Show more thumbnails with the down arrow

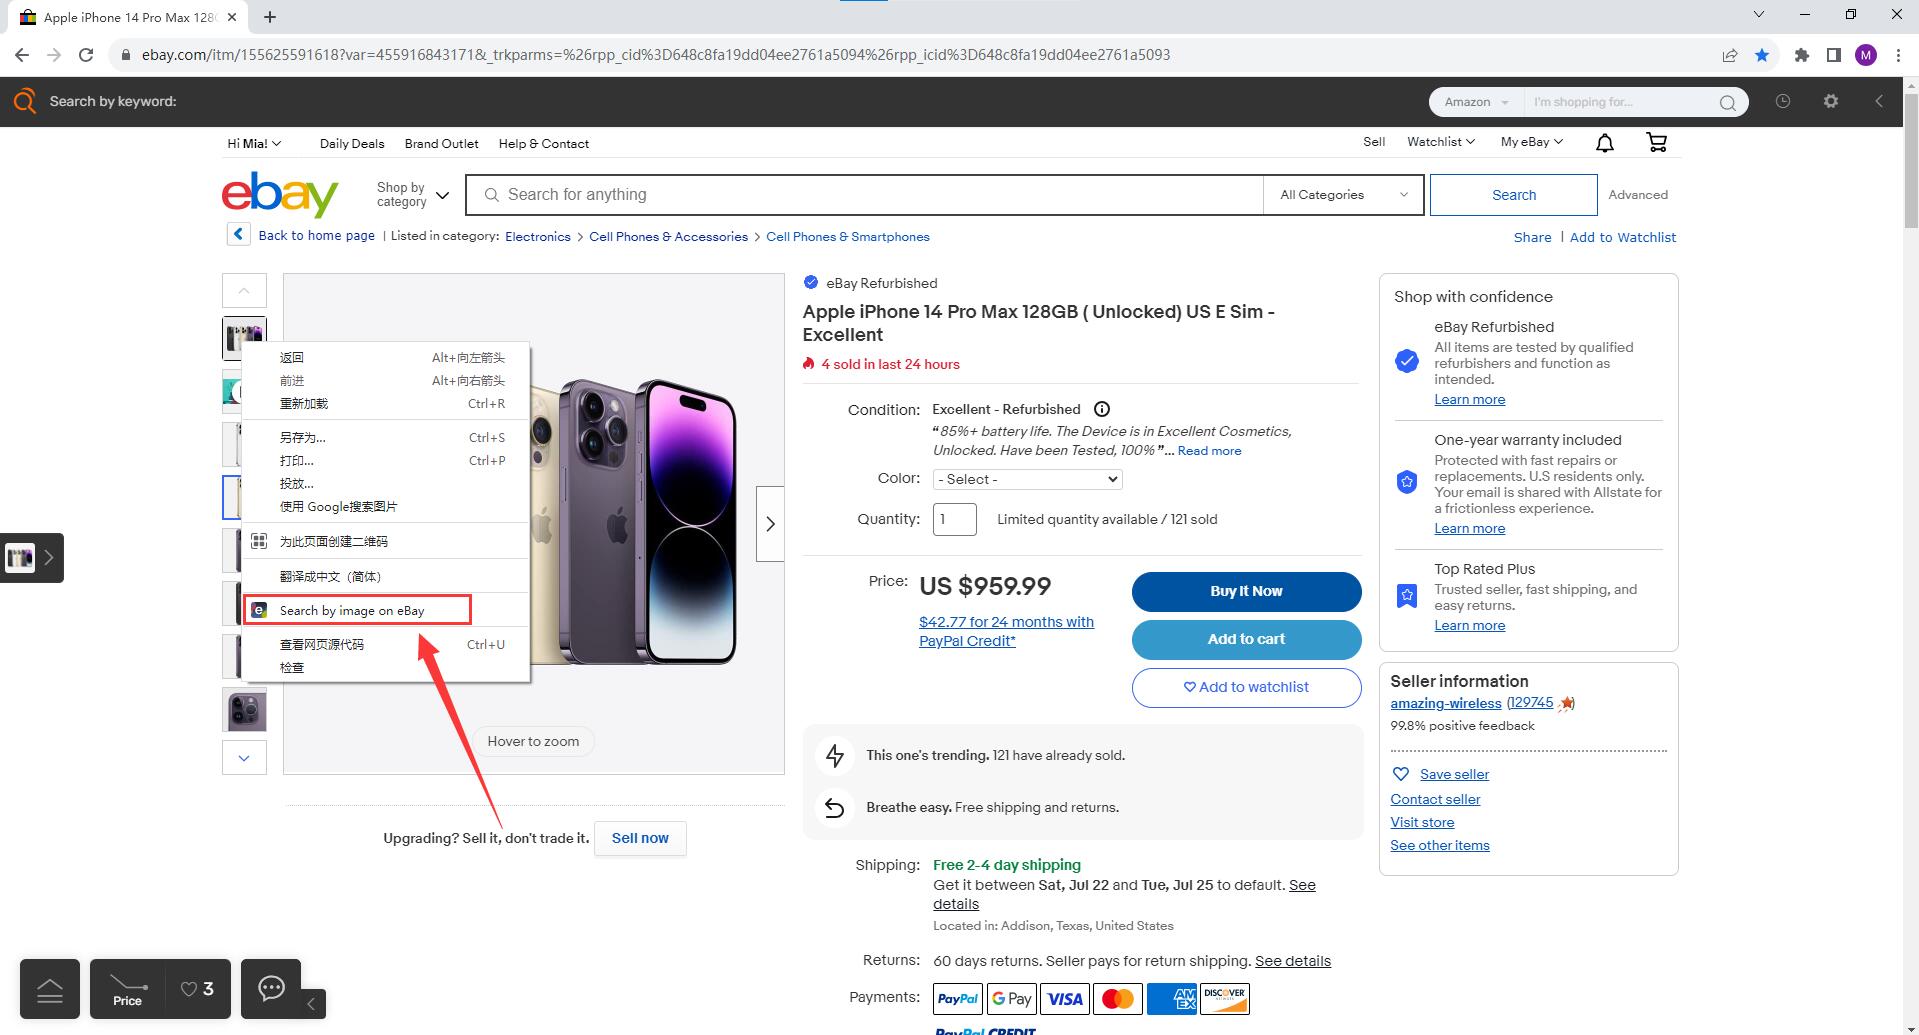[244, 758]
